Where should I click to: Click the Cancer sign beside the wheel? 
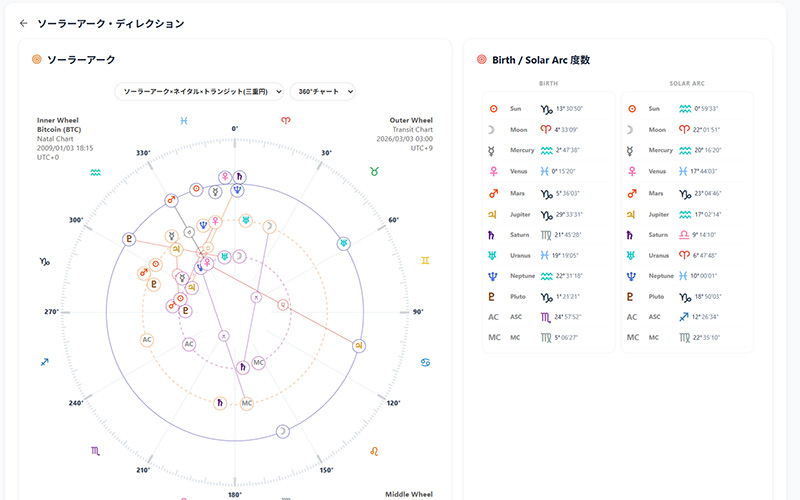click(426, 360)
